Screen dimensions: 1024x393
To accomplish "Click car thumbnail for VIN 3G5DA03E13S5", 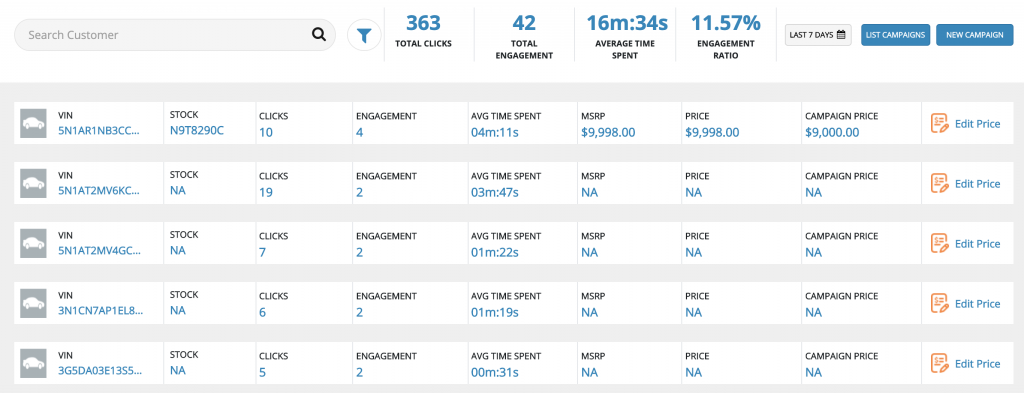I will coord(33,364).
